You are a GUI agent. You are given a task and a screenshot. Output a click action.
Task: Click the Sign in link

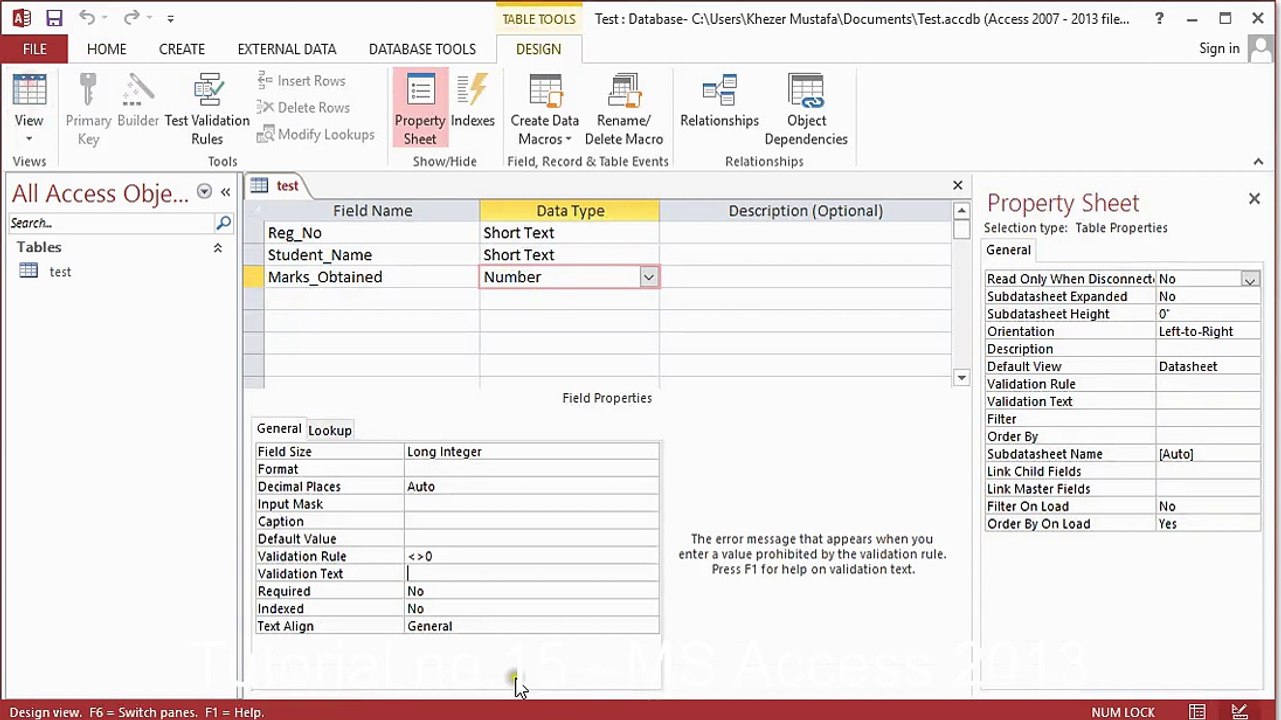point(1219,48)
